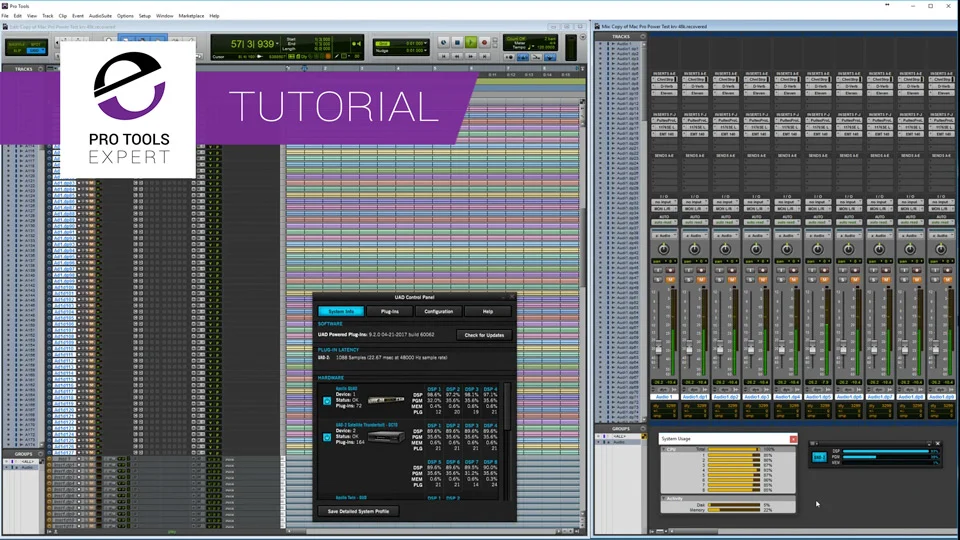Collapse the Activity section in System Usage
960x540 pixels.
(664, 498)
